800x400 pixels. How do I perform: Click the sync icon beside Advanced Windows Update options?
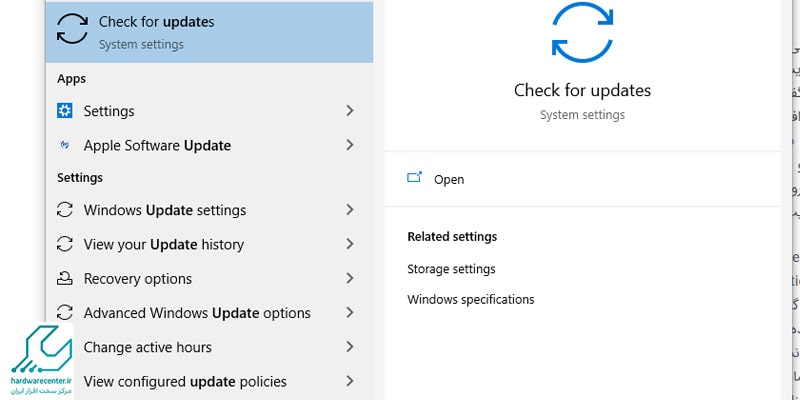coord(65,312)
